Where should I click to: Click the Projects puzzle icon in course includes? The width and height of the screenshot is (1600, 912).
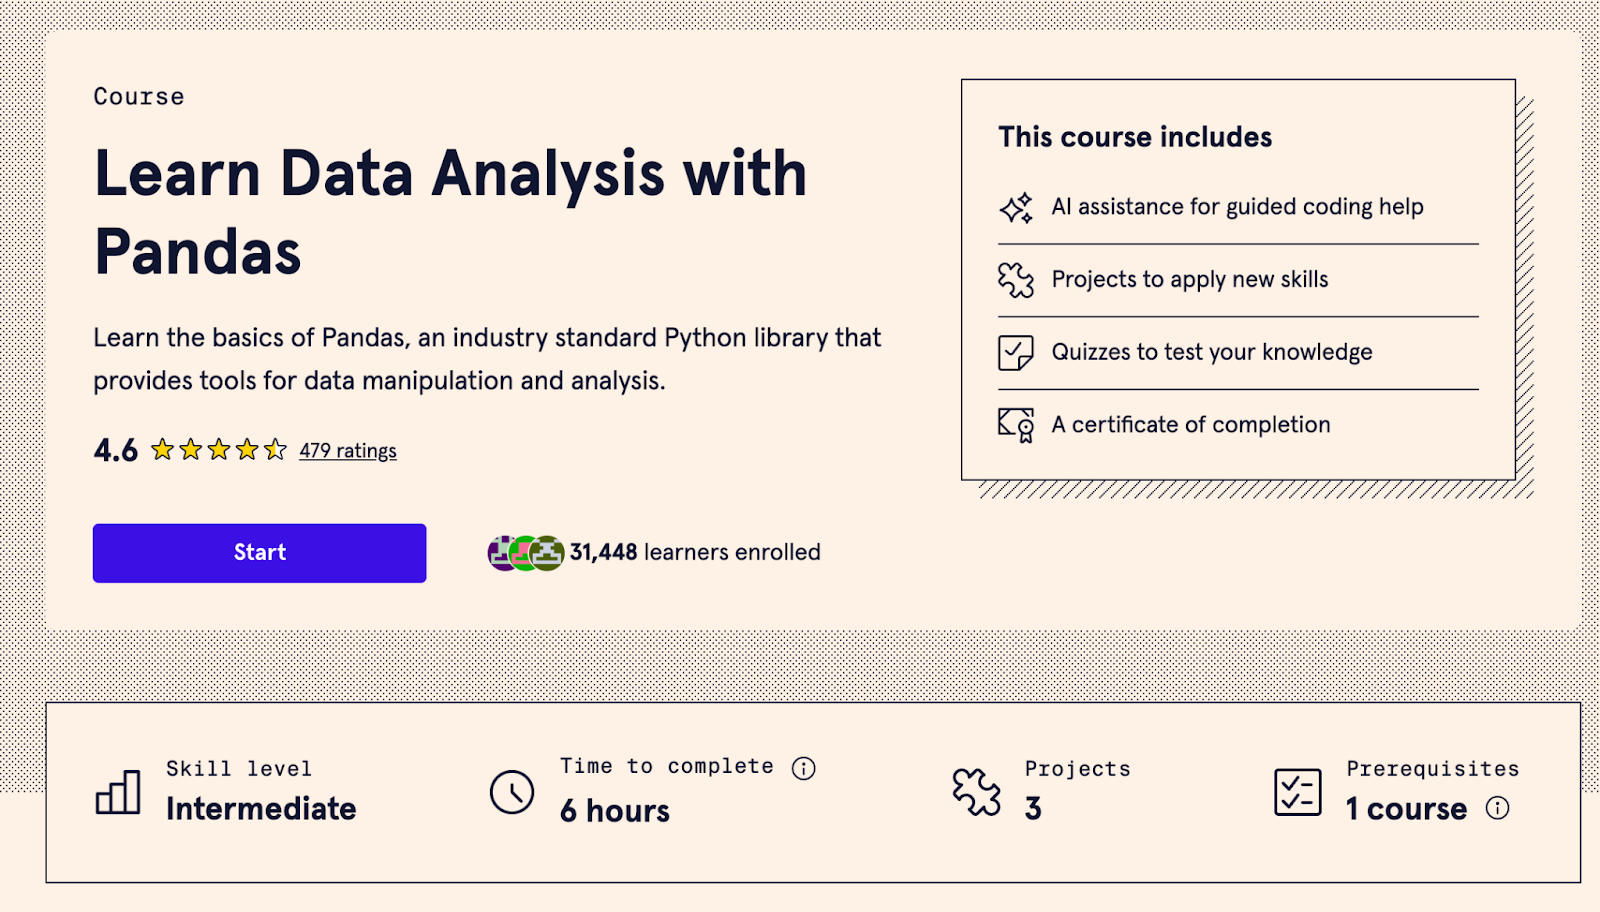tap(1016, 280)
